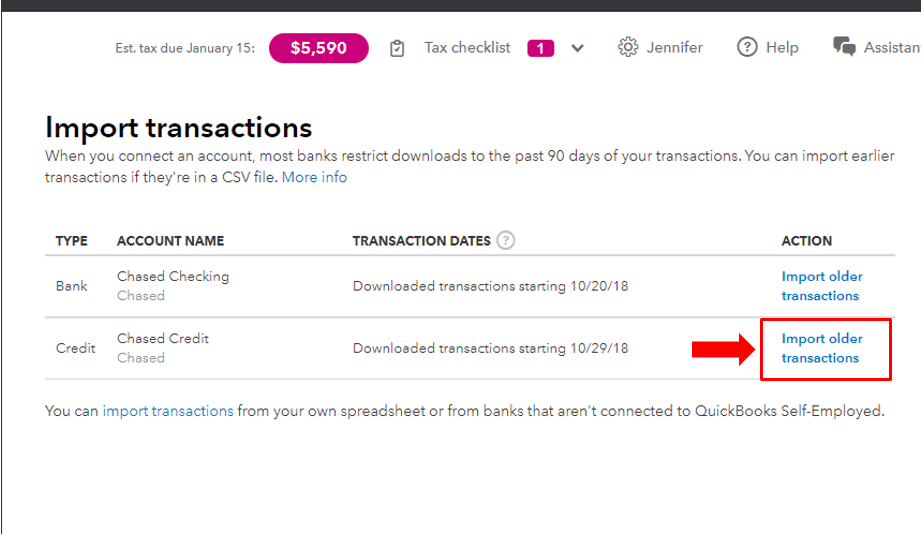This screenshot has height=539, width=924.
Task: Open the Jennifer account menu
Action: [x=675, y=48]
